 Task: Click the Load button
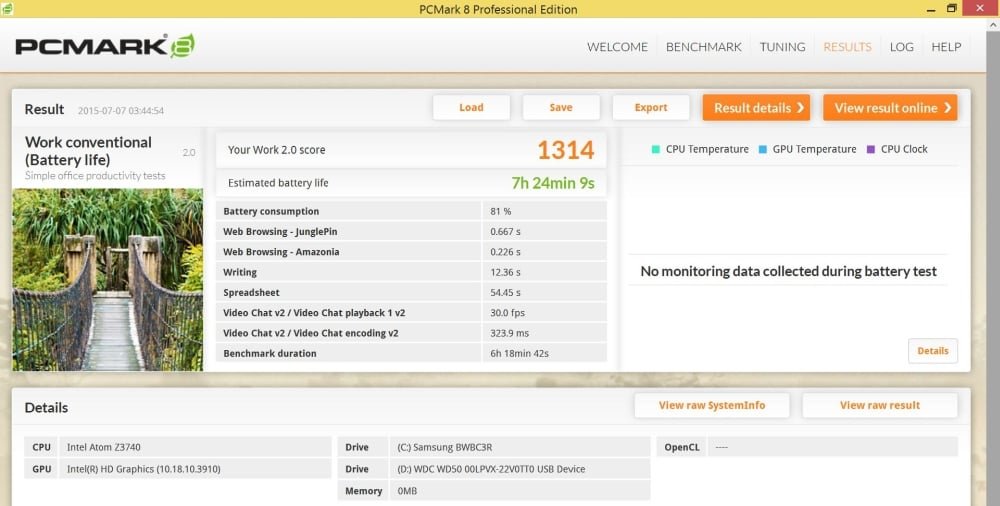point(471,107)
